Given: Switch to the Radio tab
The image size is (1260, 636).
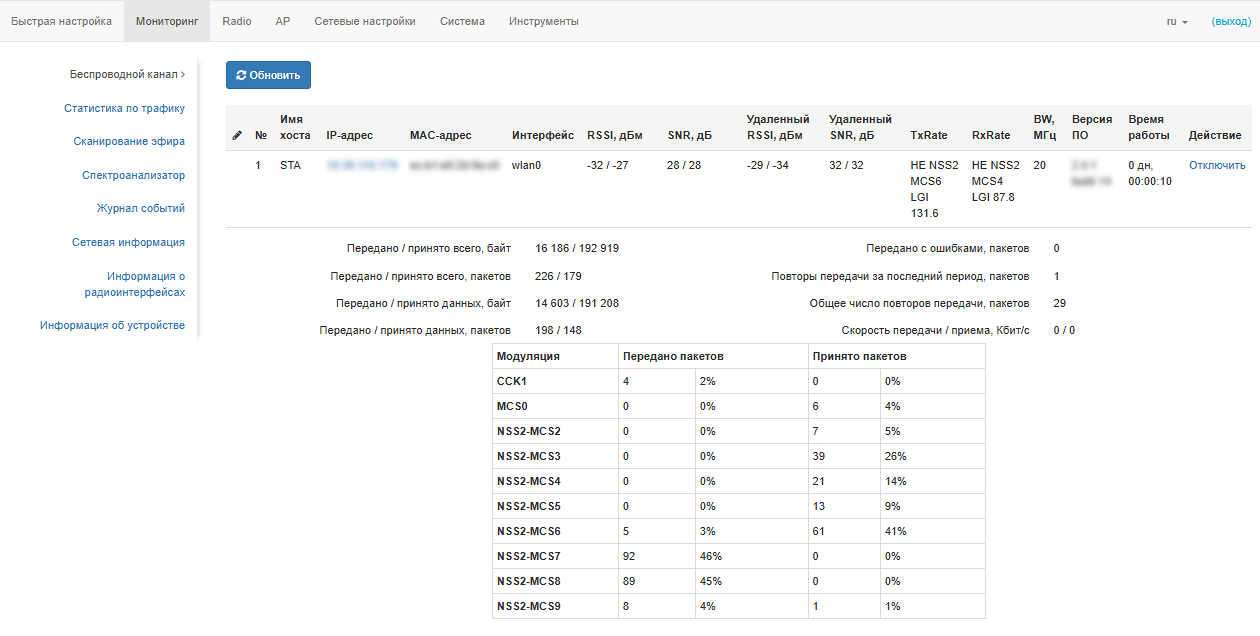Looking at the screenshot, I should pos(237,21).
